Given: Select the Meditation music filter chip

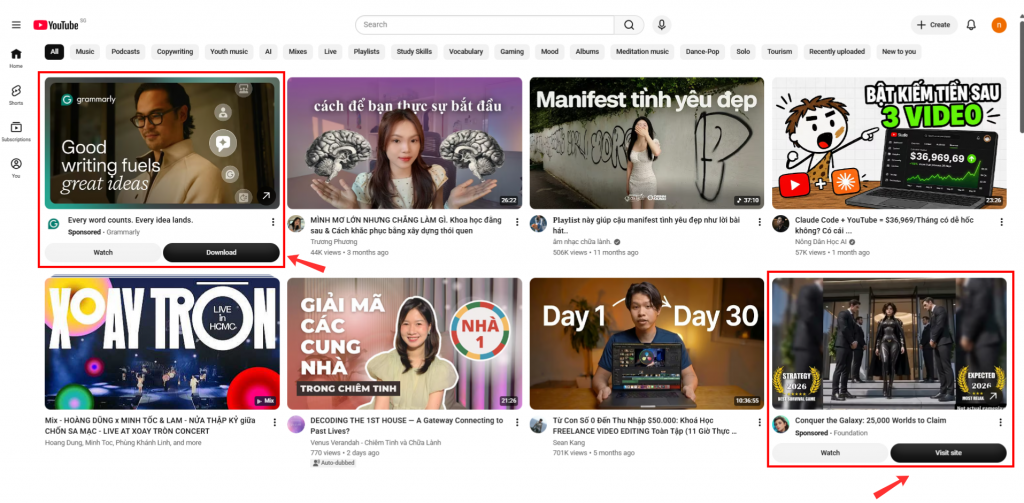Looking at the screenshot, I should click(x=643, y=52).
